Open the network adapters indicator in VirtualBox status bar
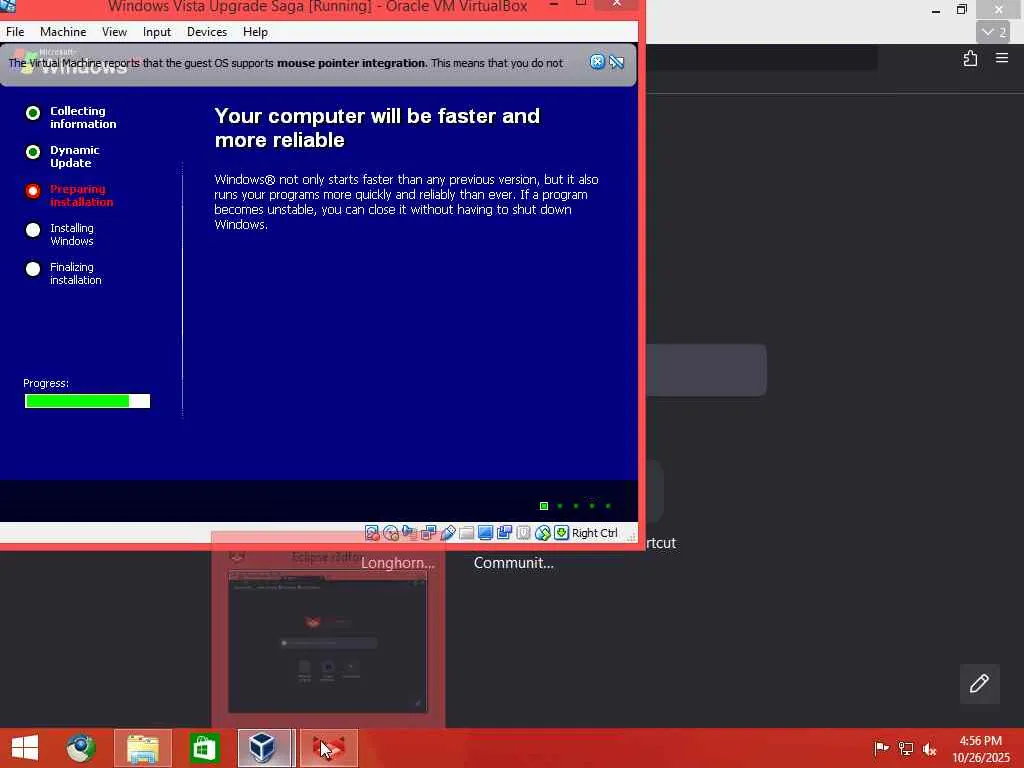Viewport: 1024px width, 768px height. [428, 533]
